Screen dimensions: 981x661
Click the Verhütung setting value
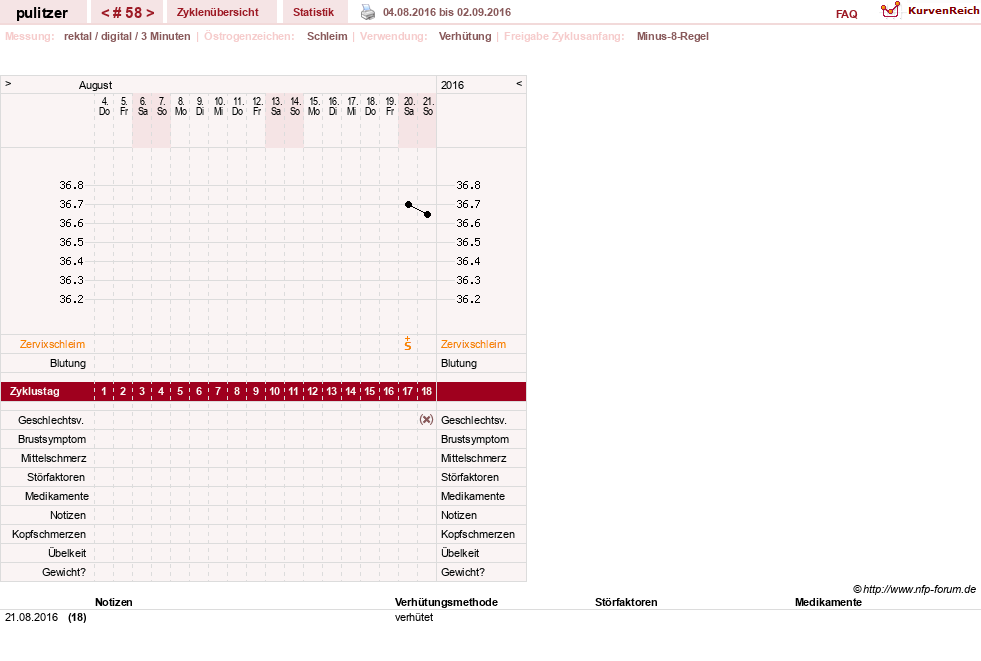[x=465, y=36]
